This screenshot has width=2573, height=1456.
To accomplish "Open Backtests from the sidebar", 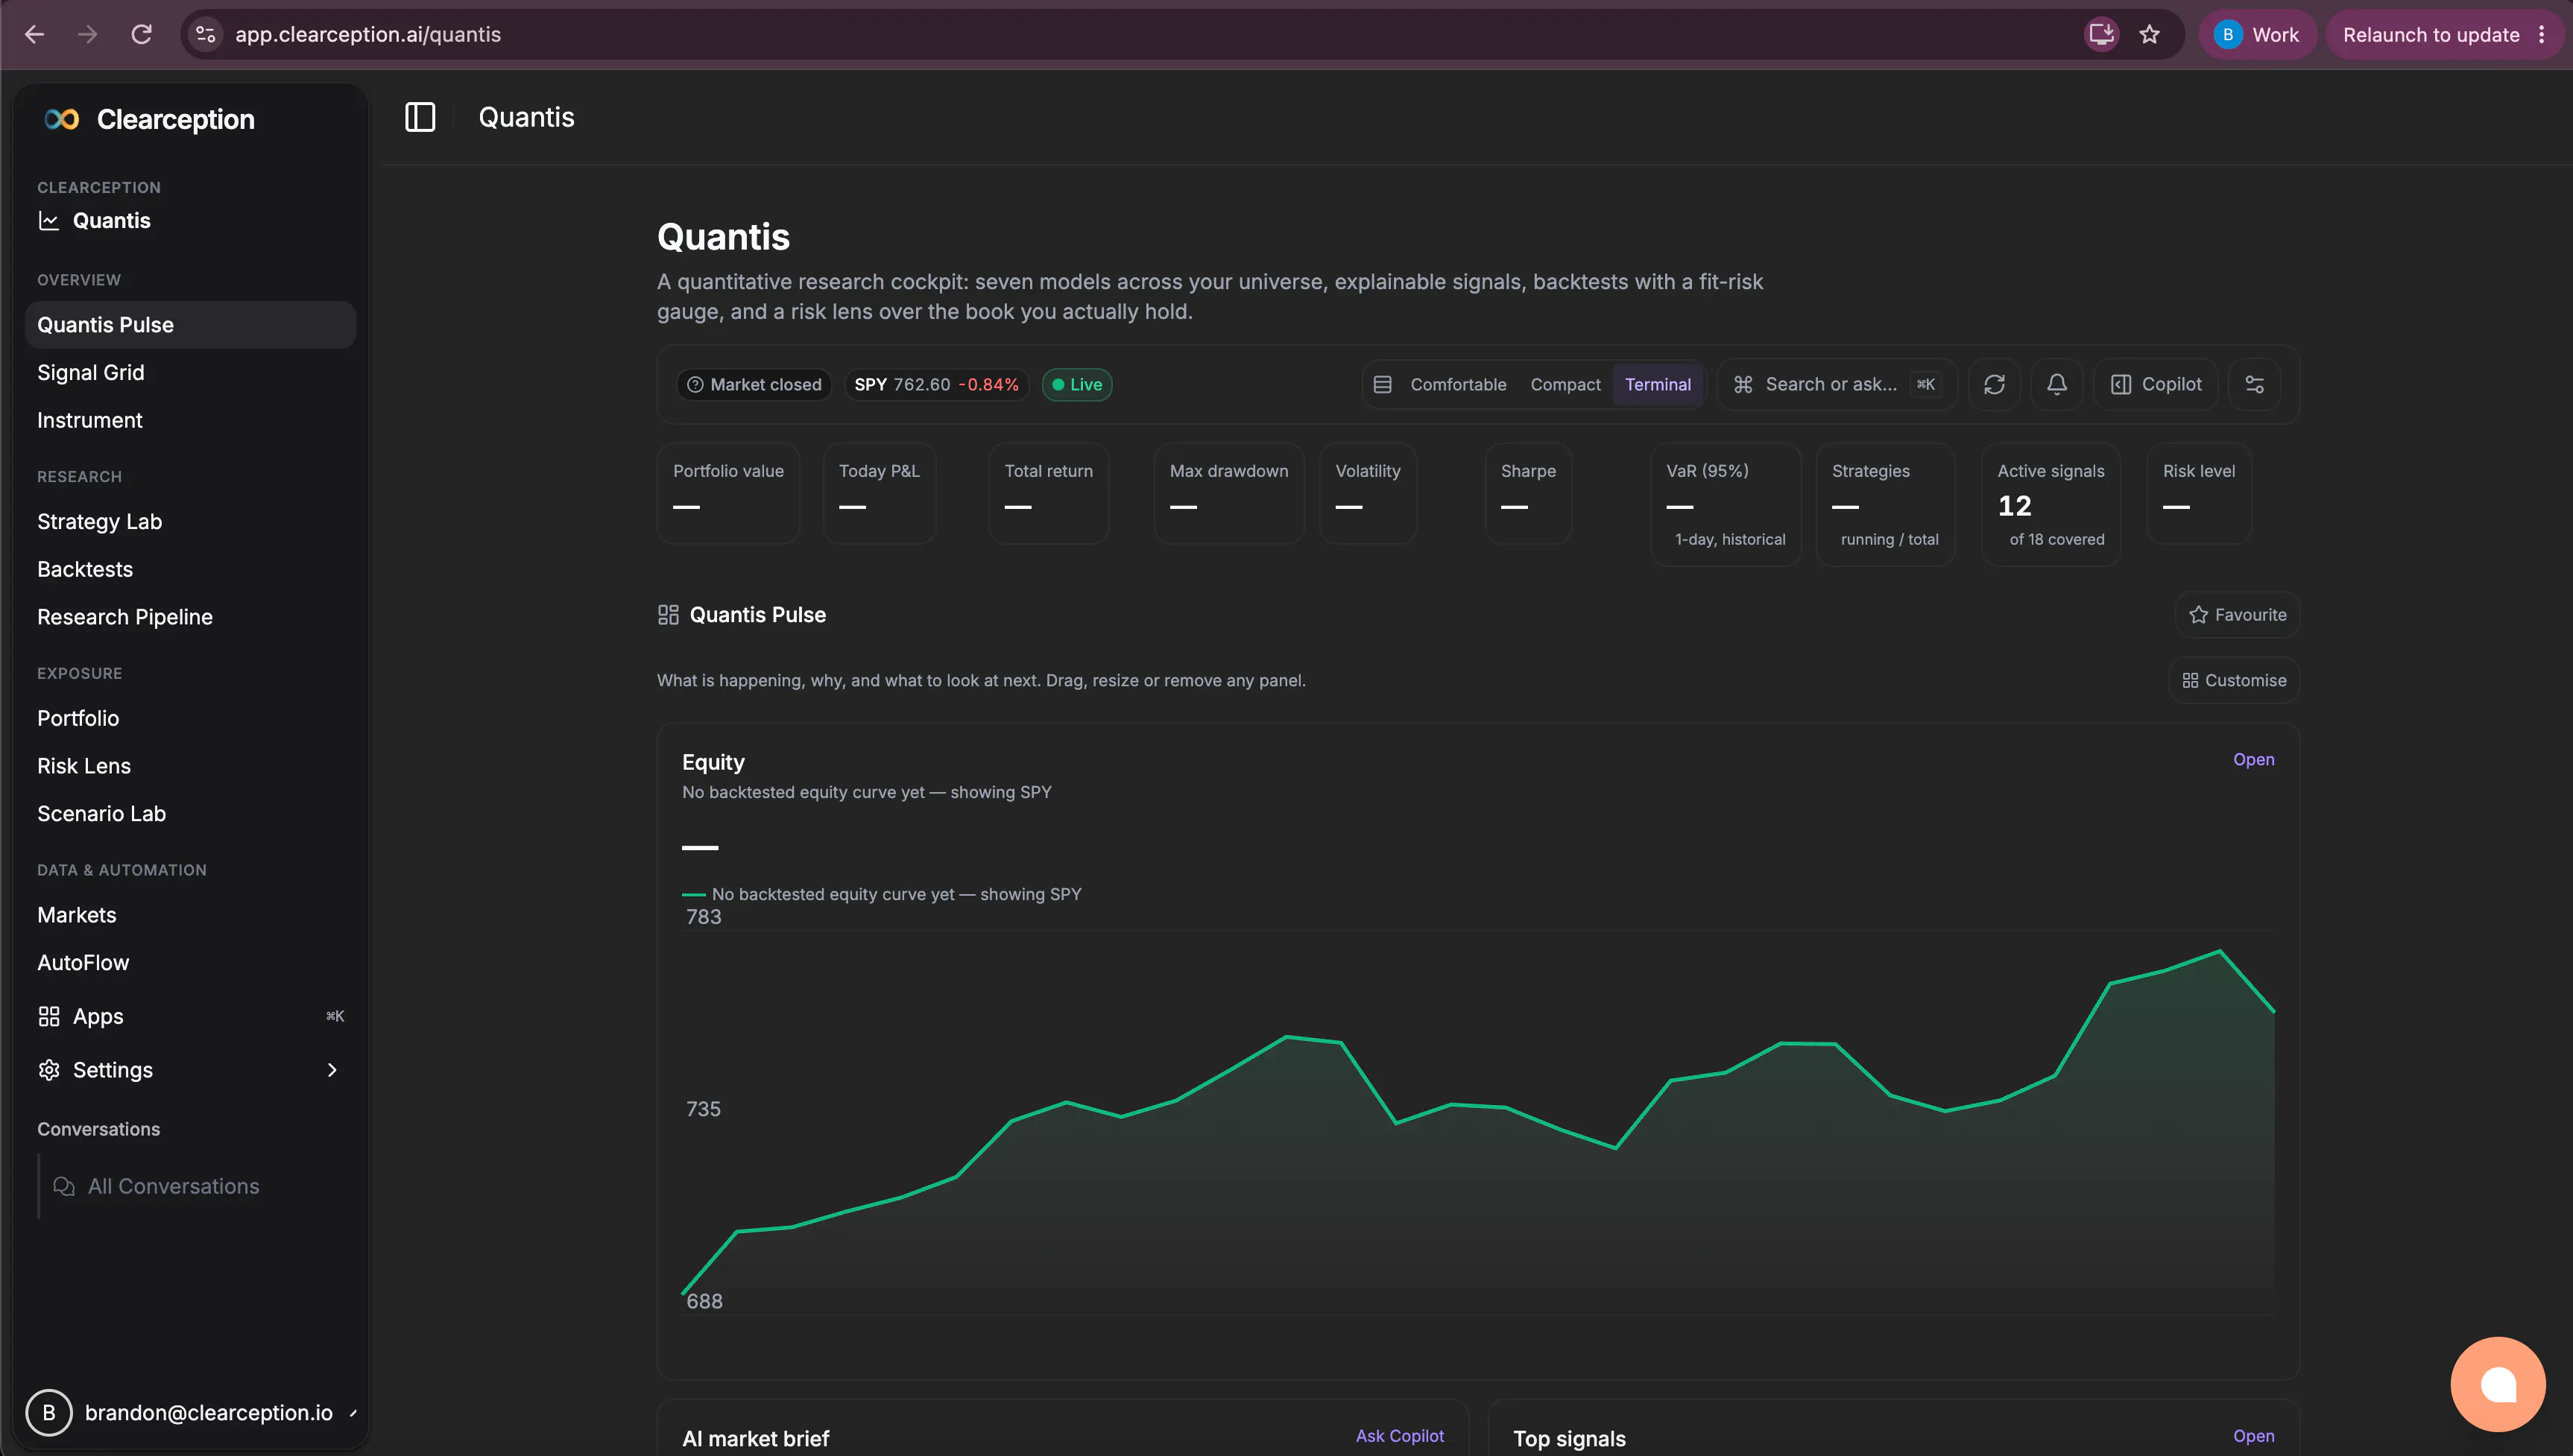I will pyautogui.click(x=190, y=569).
